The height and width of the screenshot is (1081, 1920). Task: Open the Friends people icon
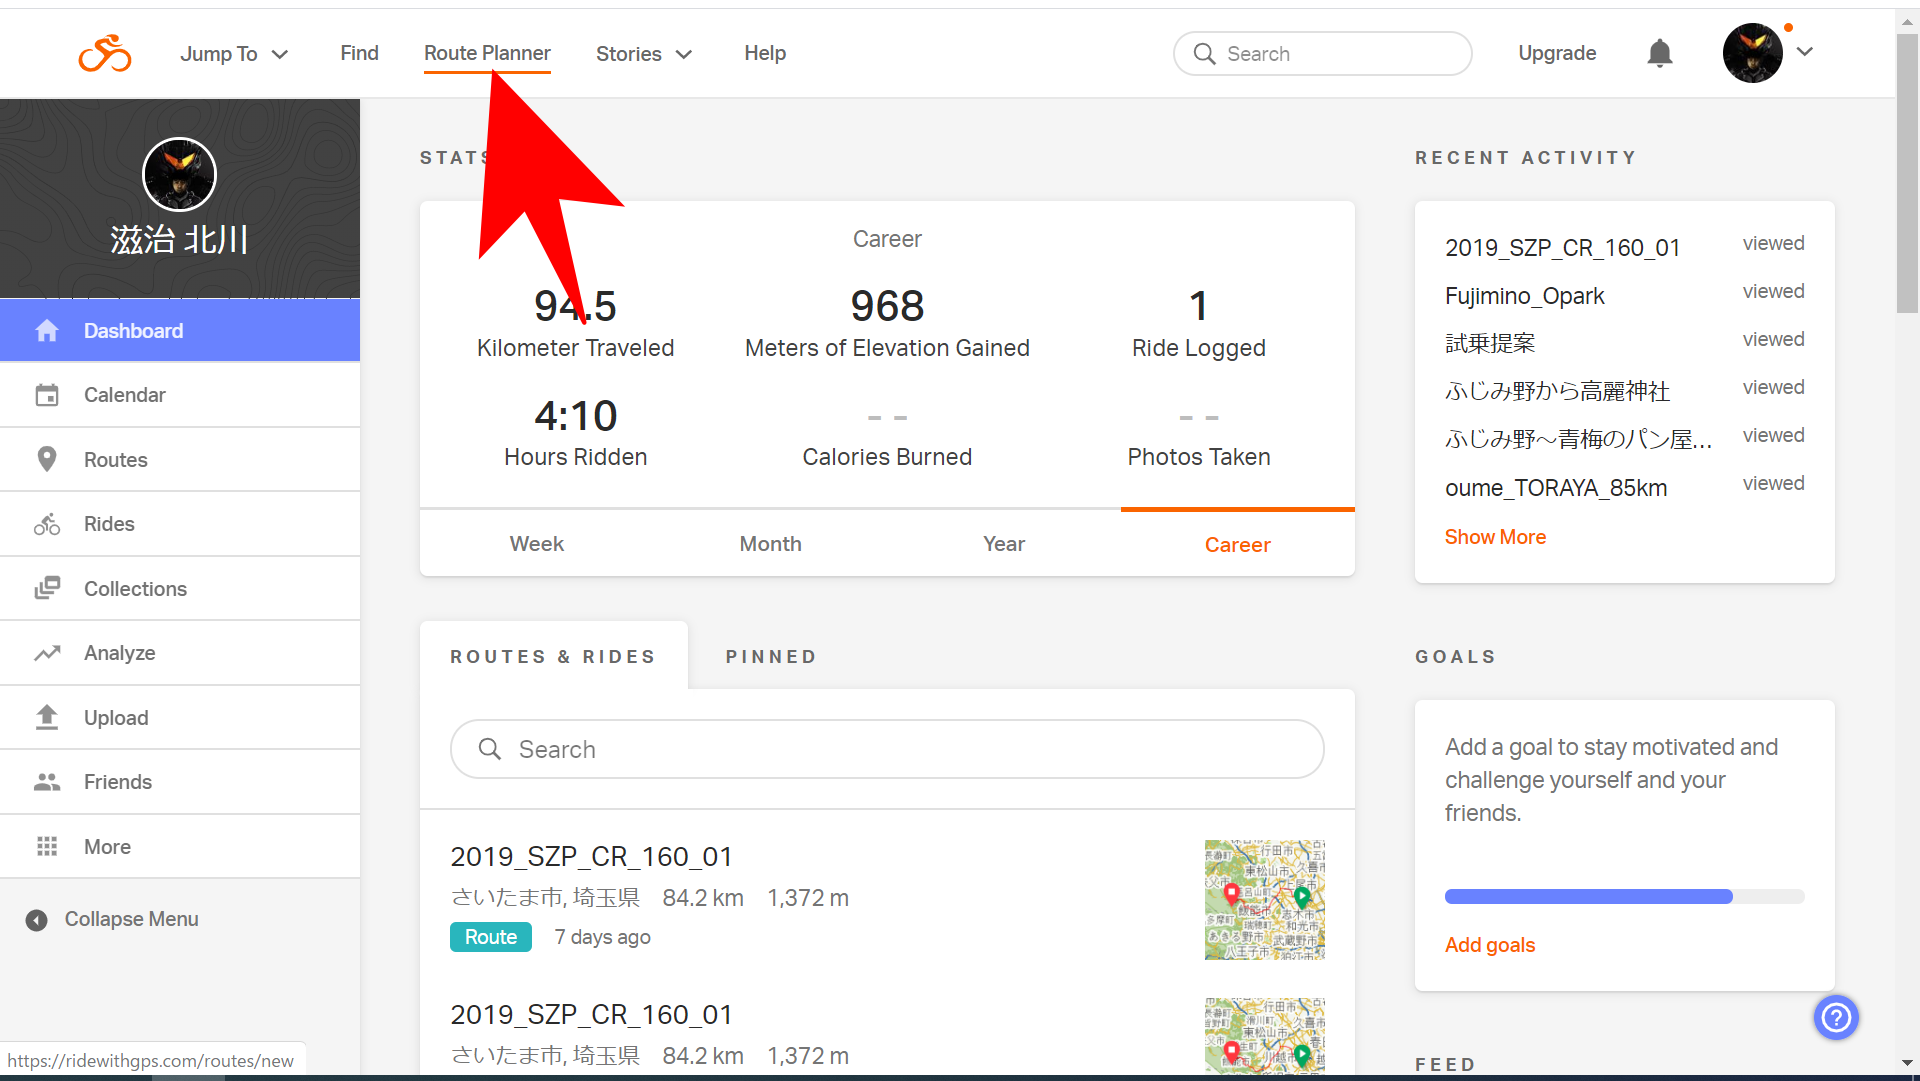[47, 782]
